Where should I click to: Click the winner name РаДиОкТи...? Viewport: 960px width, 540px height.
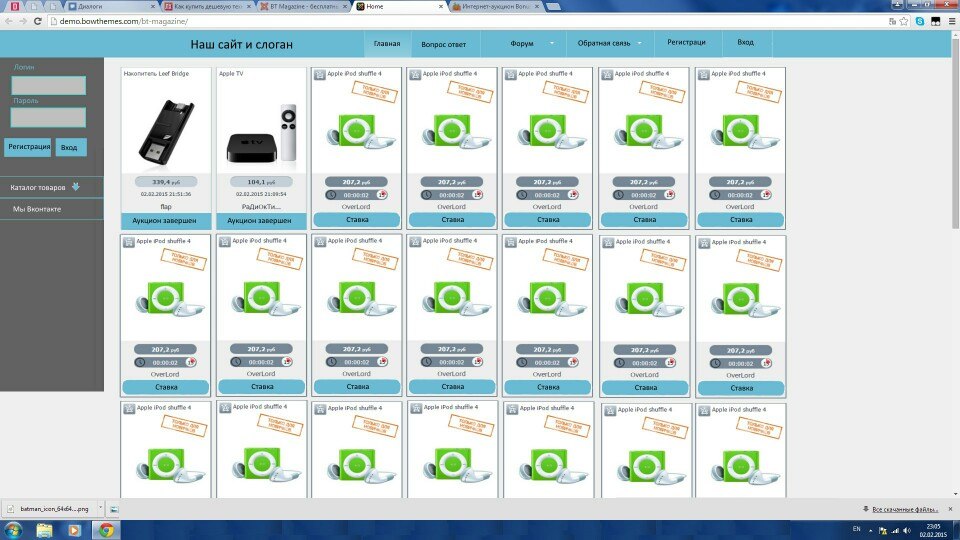click(261, 207)
